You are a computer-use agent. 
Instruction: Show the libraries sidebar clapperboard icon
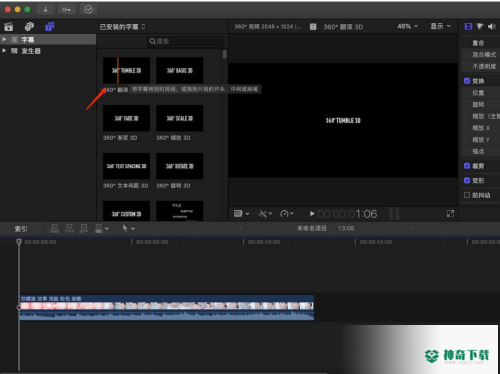[9, 27]
